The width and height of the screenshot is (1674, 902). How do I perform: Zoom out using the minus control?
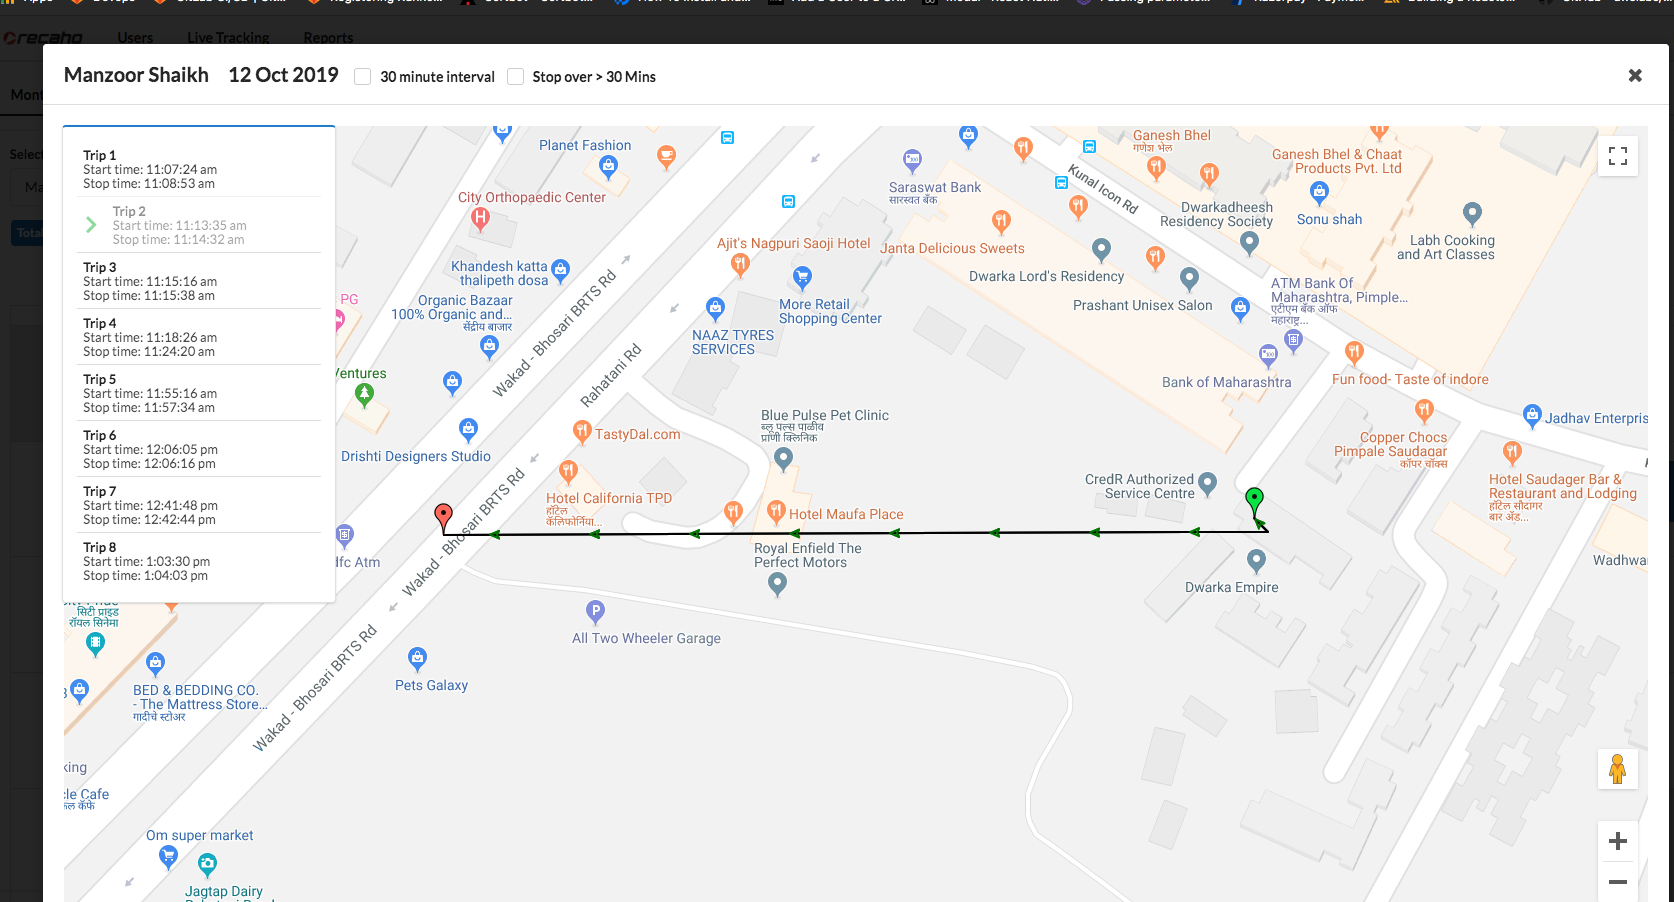1617,882
